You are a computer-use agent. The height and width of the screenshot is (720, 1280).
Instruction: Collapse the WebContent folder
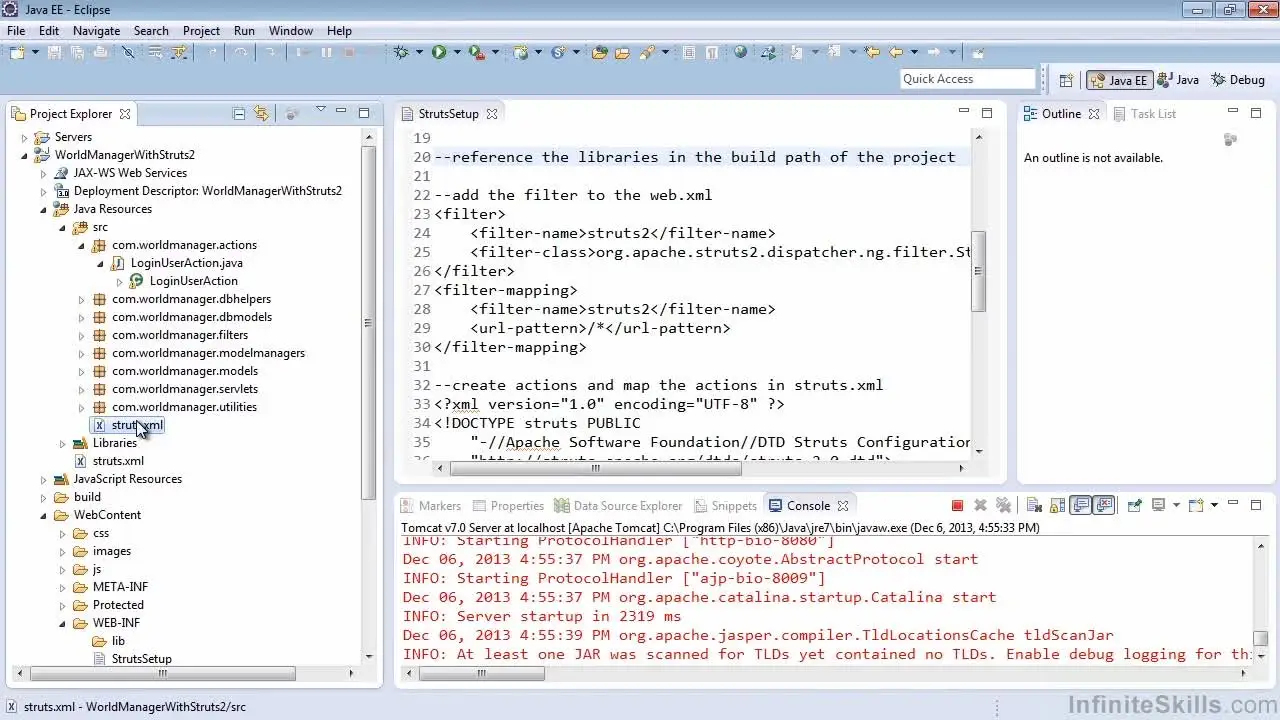44,515
